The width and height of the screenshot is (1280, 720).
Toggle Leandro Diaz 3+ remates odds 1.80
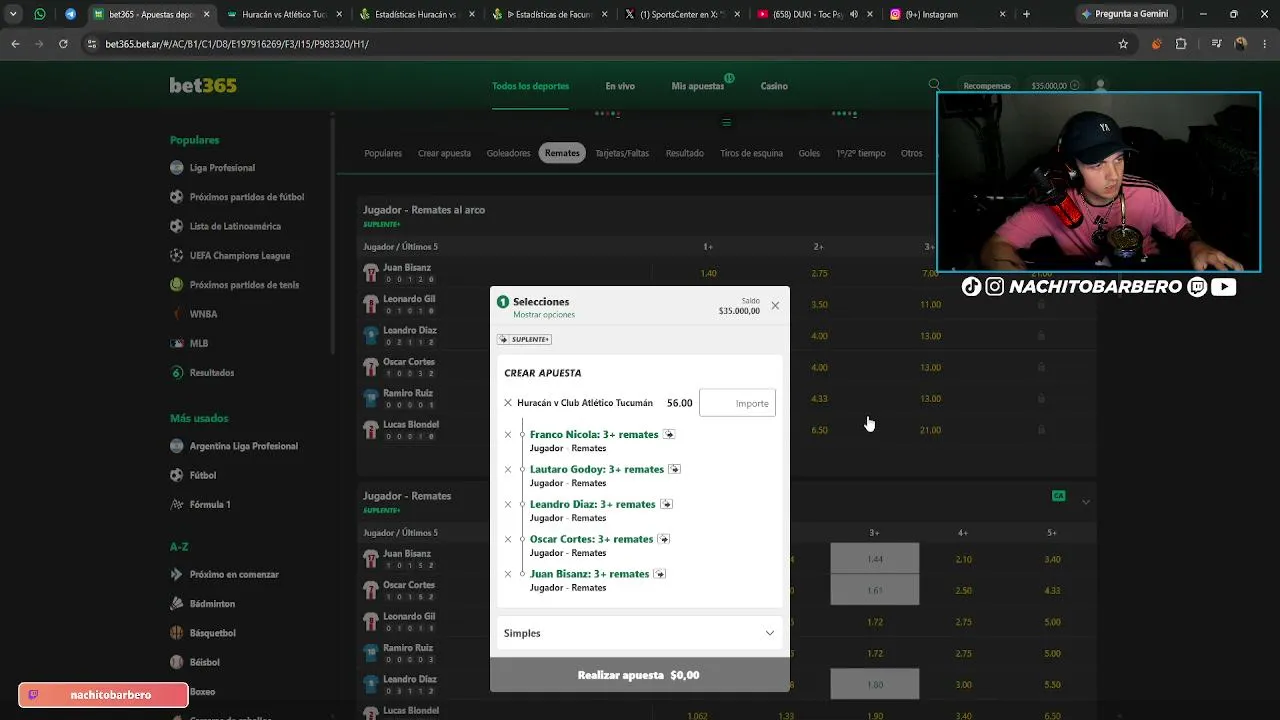pos(875,684)
